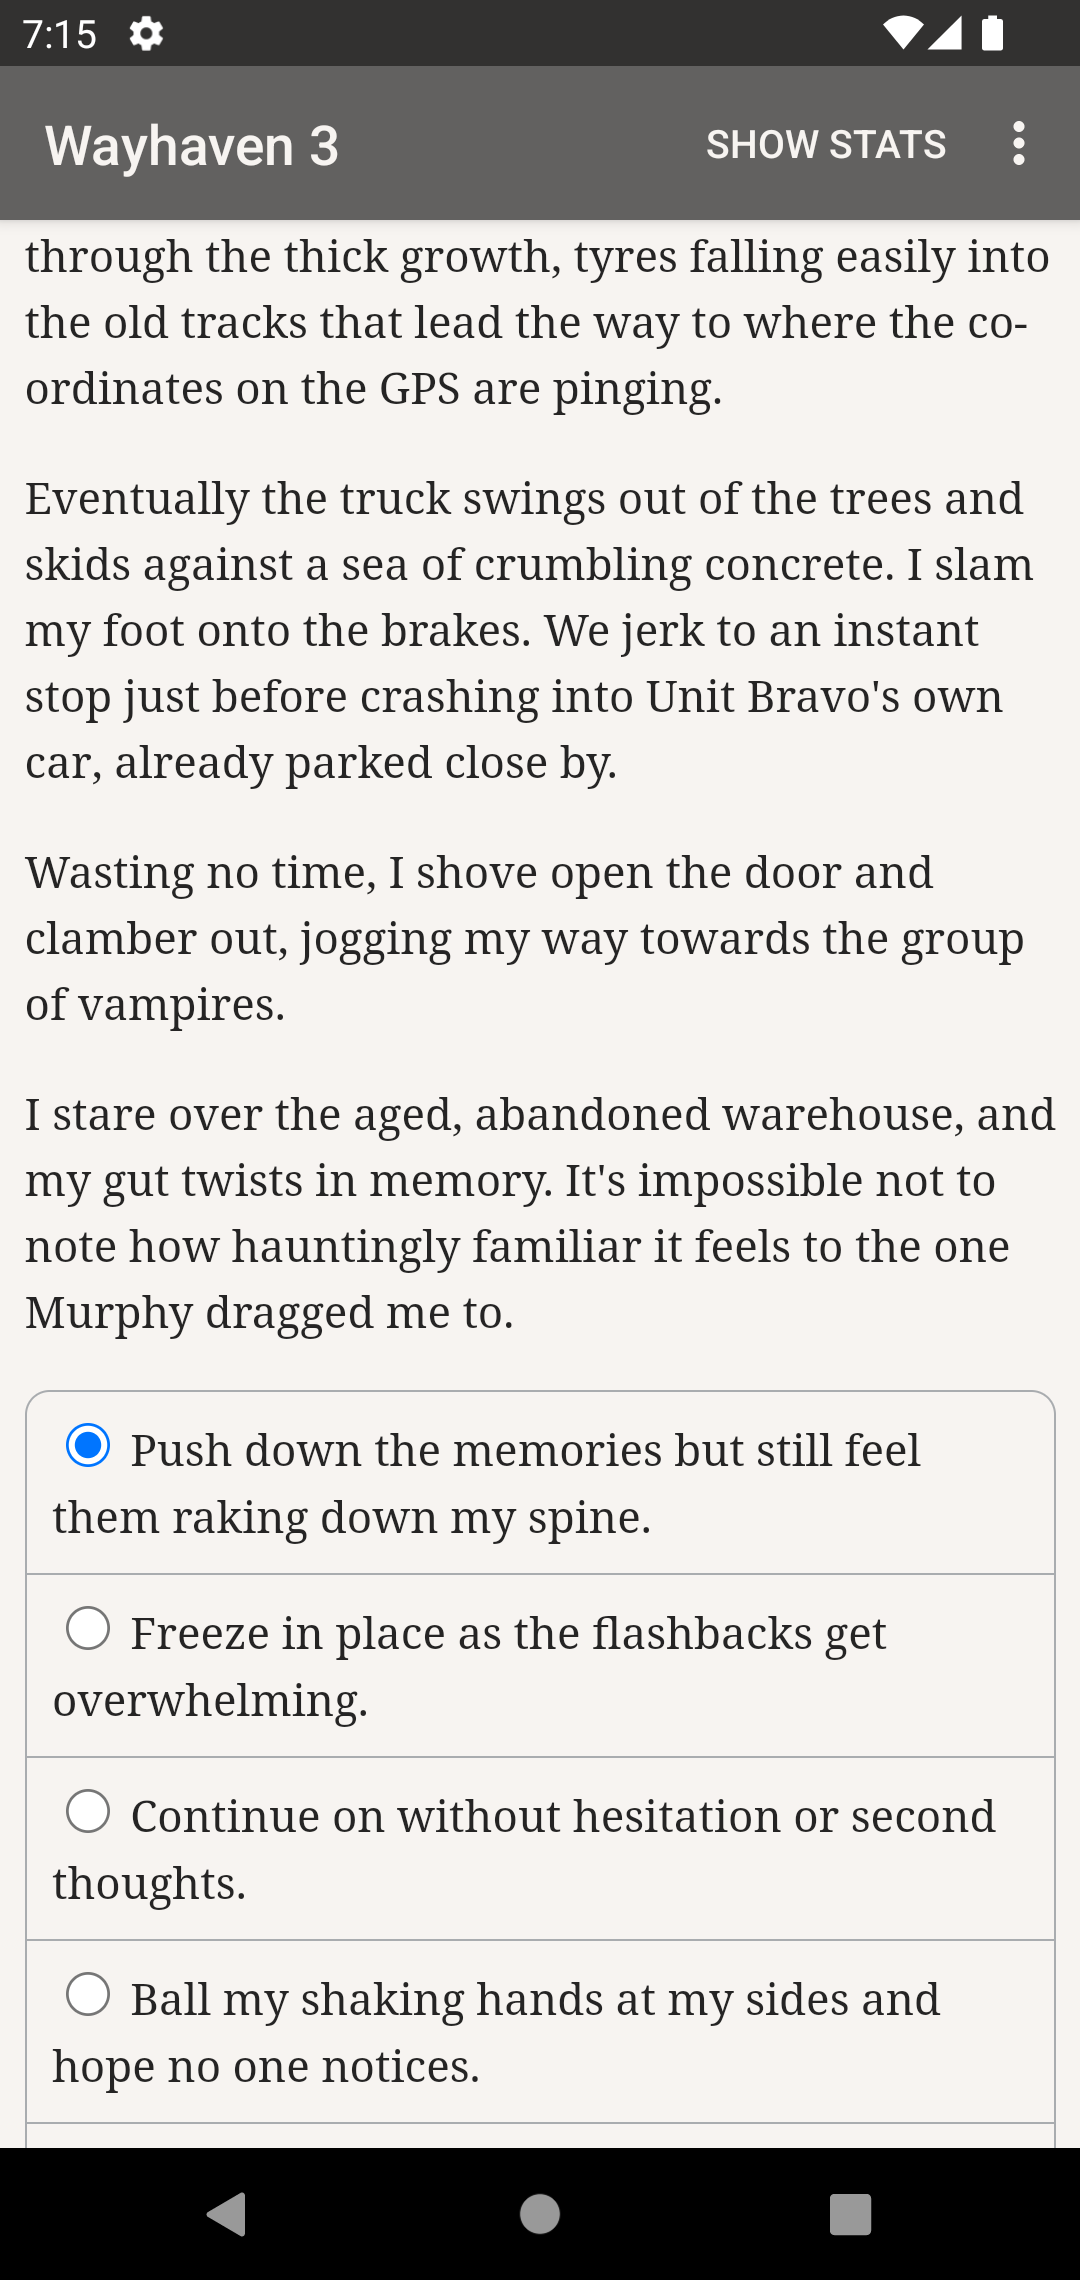This screenshot has height=2280, width=1080.
Task: Tap the 7:15 clock in status bar
Action: 60,35
